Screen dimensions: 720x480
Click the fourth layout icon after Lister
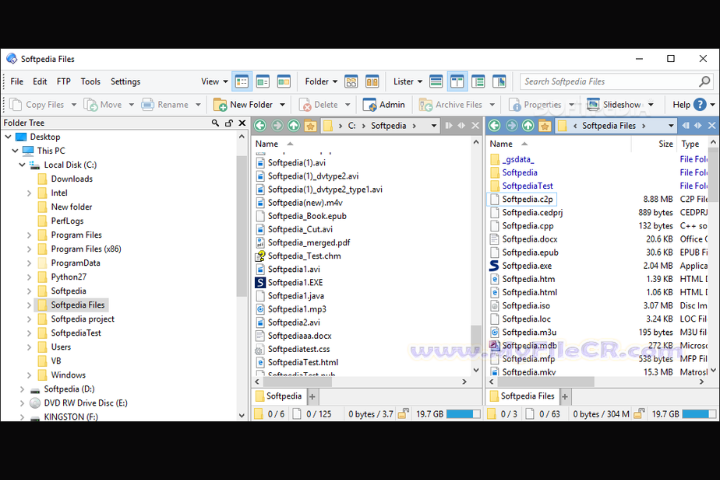pyautogui.click(x=499, y=82)
